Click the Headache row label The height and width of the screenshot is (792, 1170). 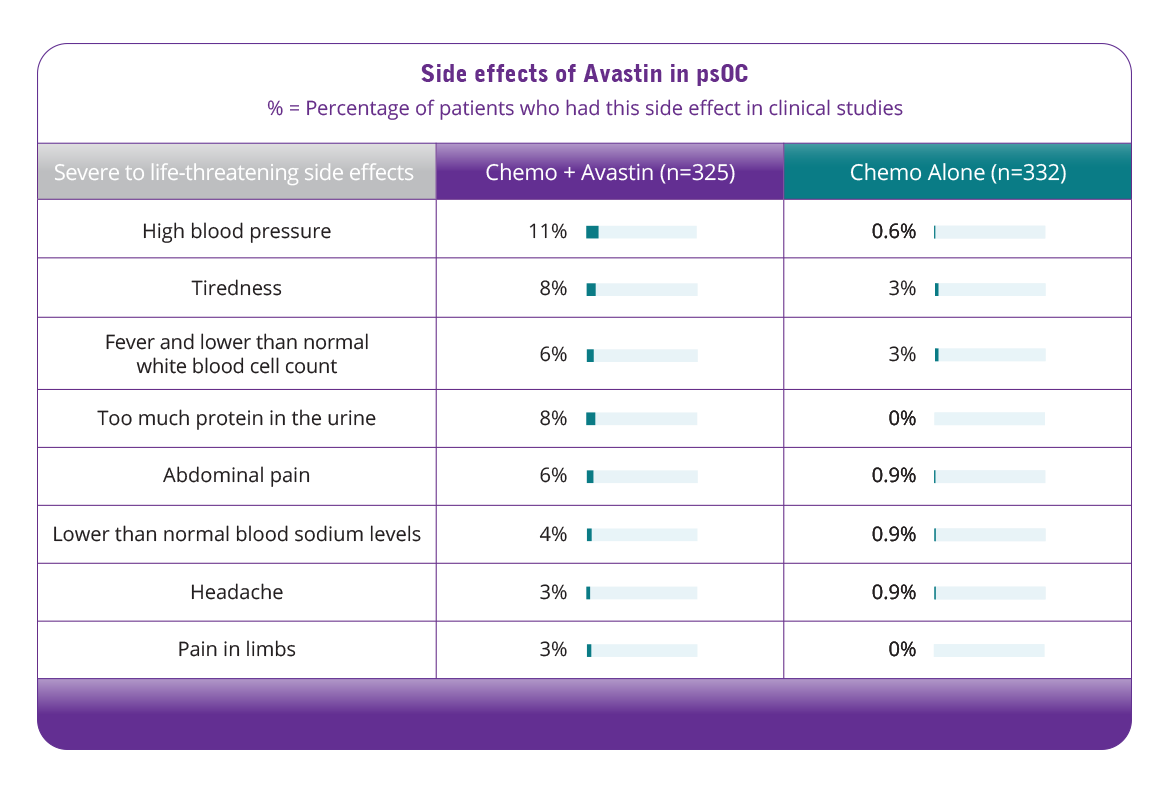click(x=237, y=592)
